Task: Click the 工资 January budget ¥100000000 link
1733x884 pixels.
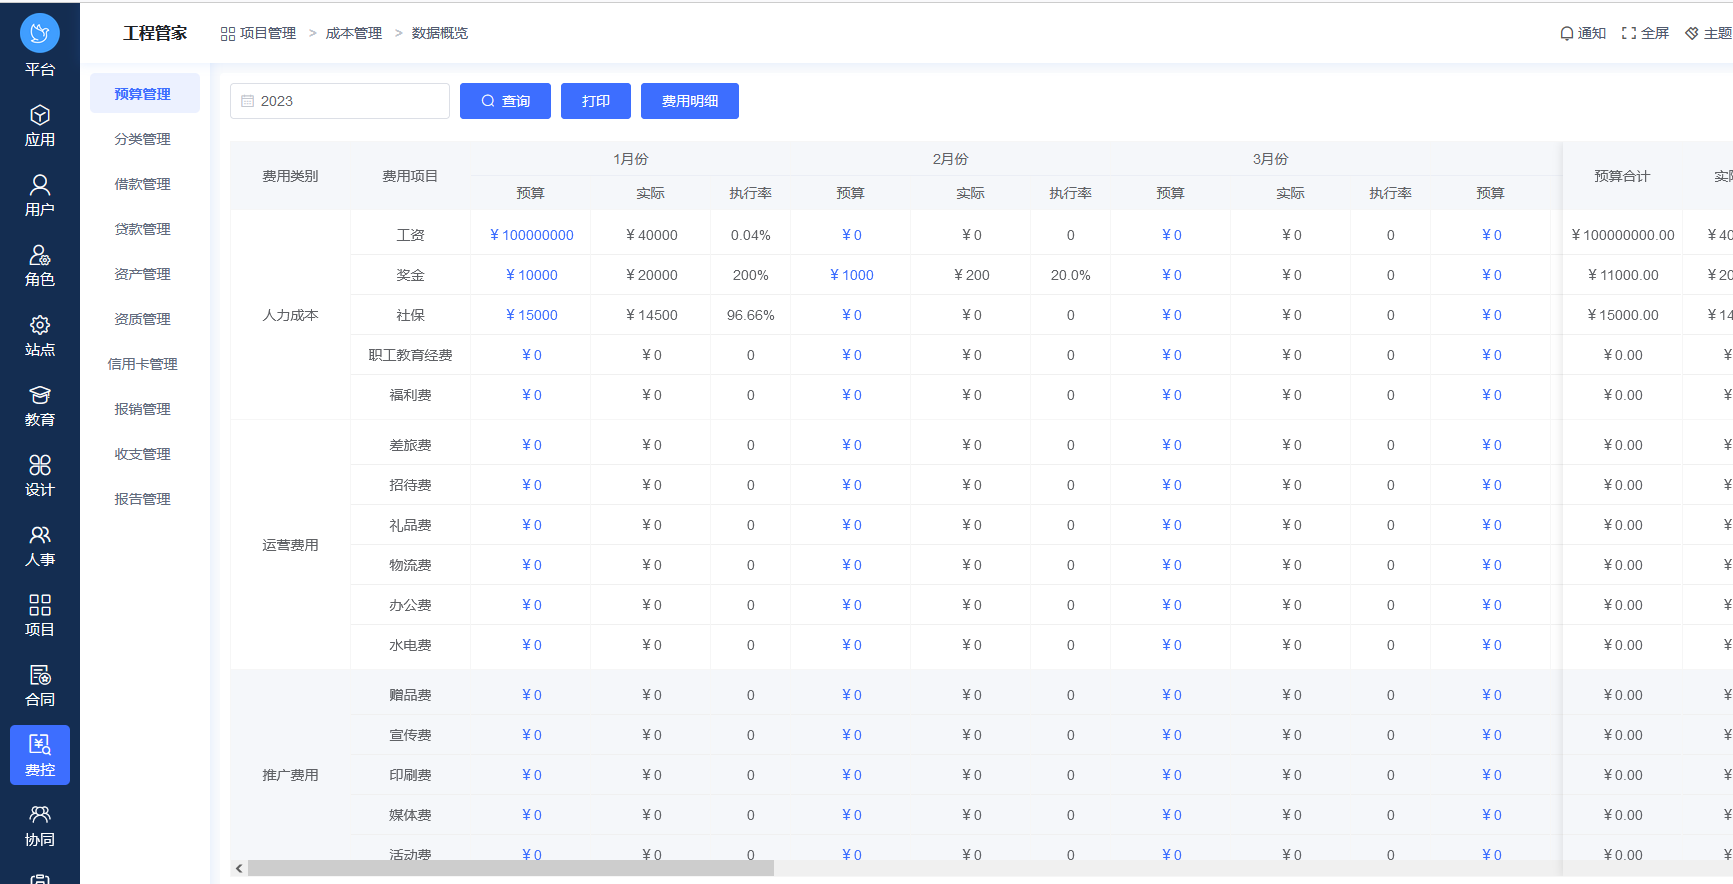Action: 531,235
